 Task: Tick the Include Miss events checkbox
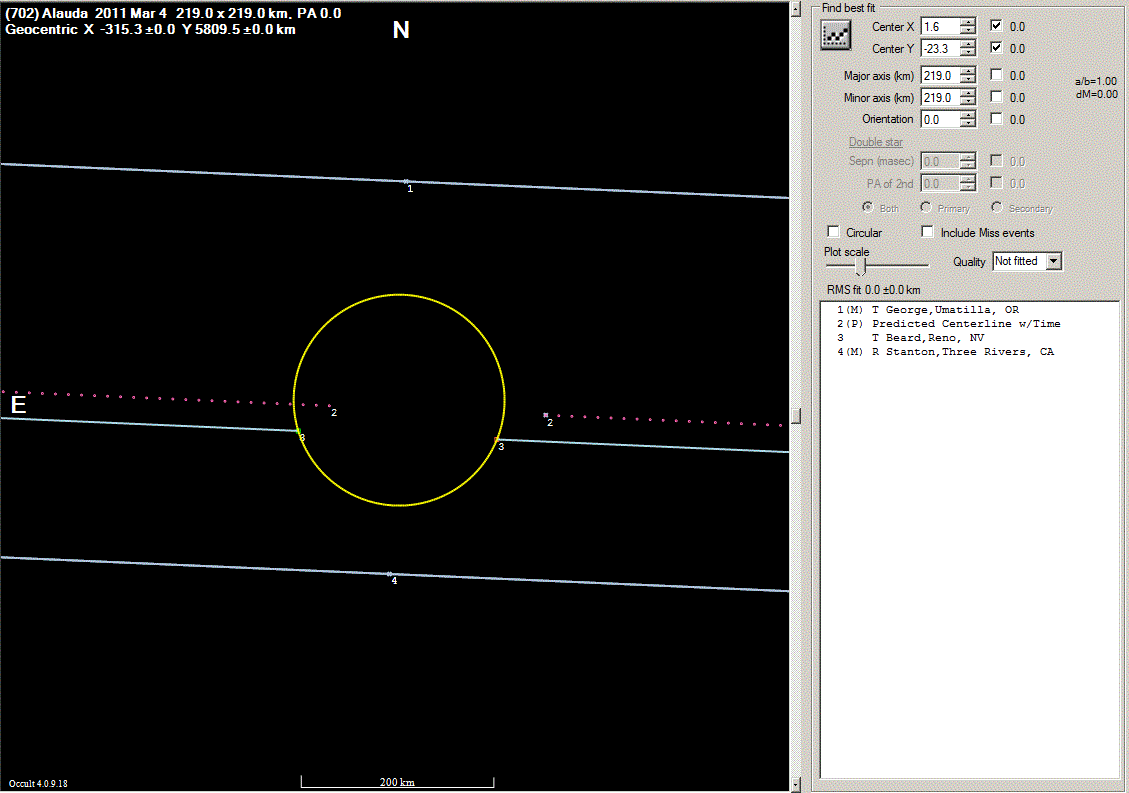click(x=927, y=232)
